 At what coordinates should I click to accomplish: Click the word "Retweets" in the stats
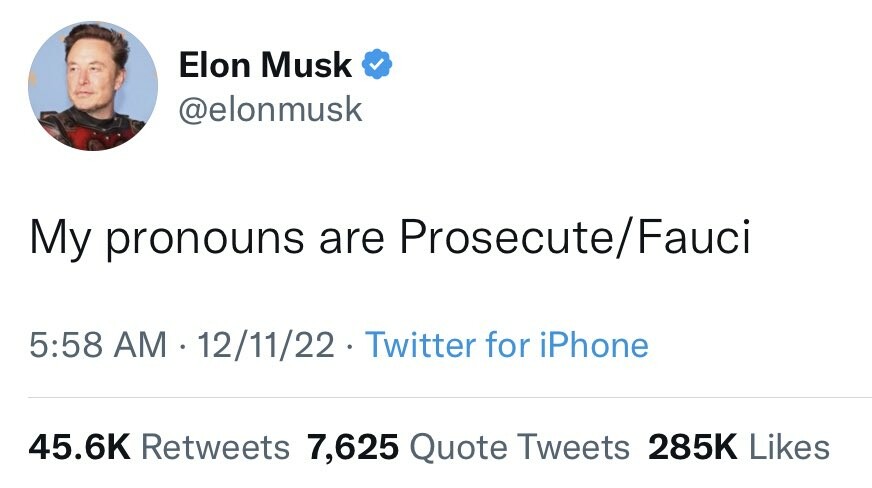[216, 447]
